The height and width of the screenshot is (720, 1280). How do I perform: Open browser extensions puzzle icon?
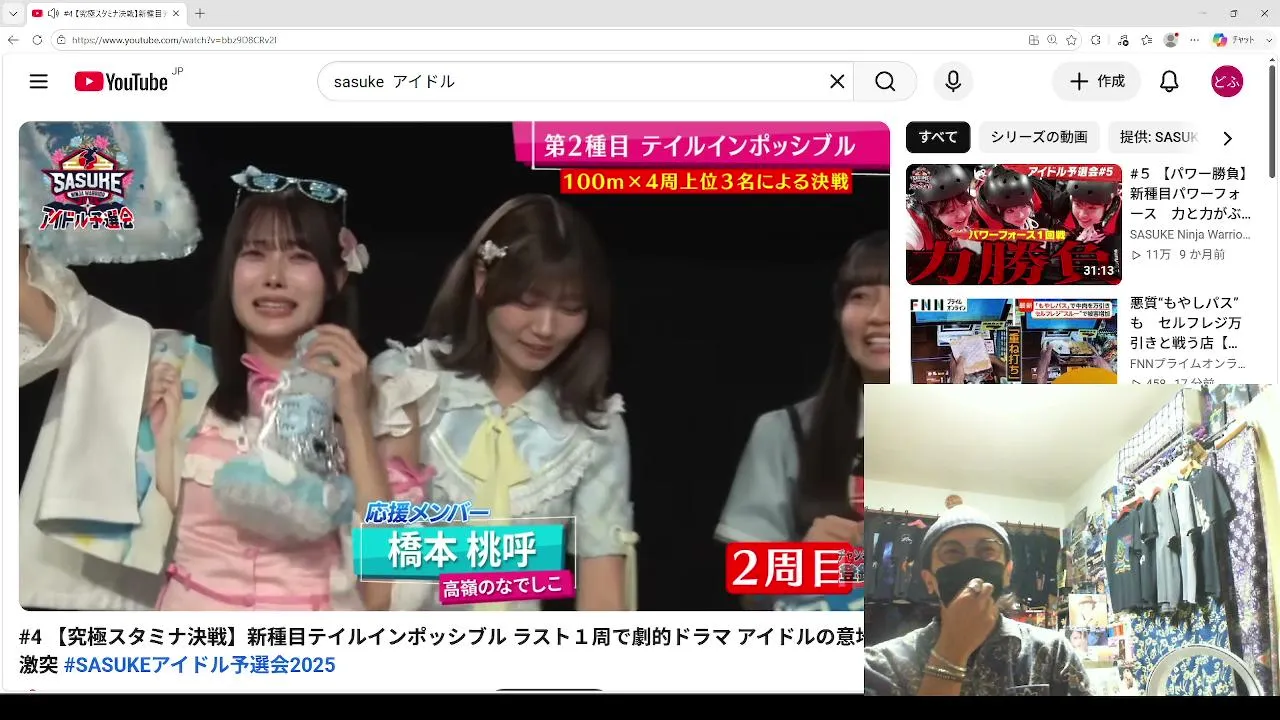point(1096,40)
